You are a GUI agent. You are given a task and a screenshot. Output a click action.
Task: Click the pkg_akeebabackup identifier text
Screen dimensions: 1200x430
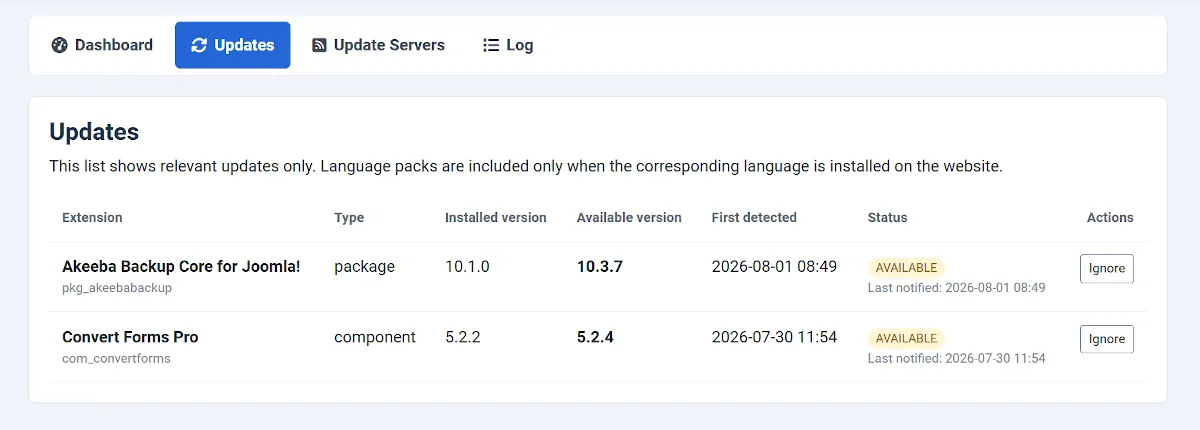(117, 288)
